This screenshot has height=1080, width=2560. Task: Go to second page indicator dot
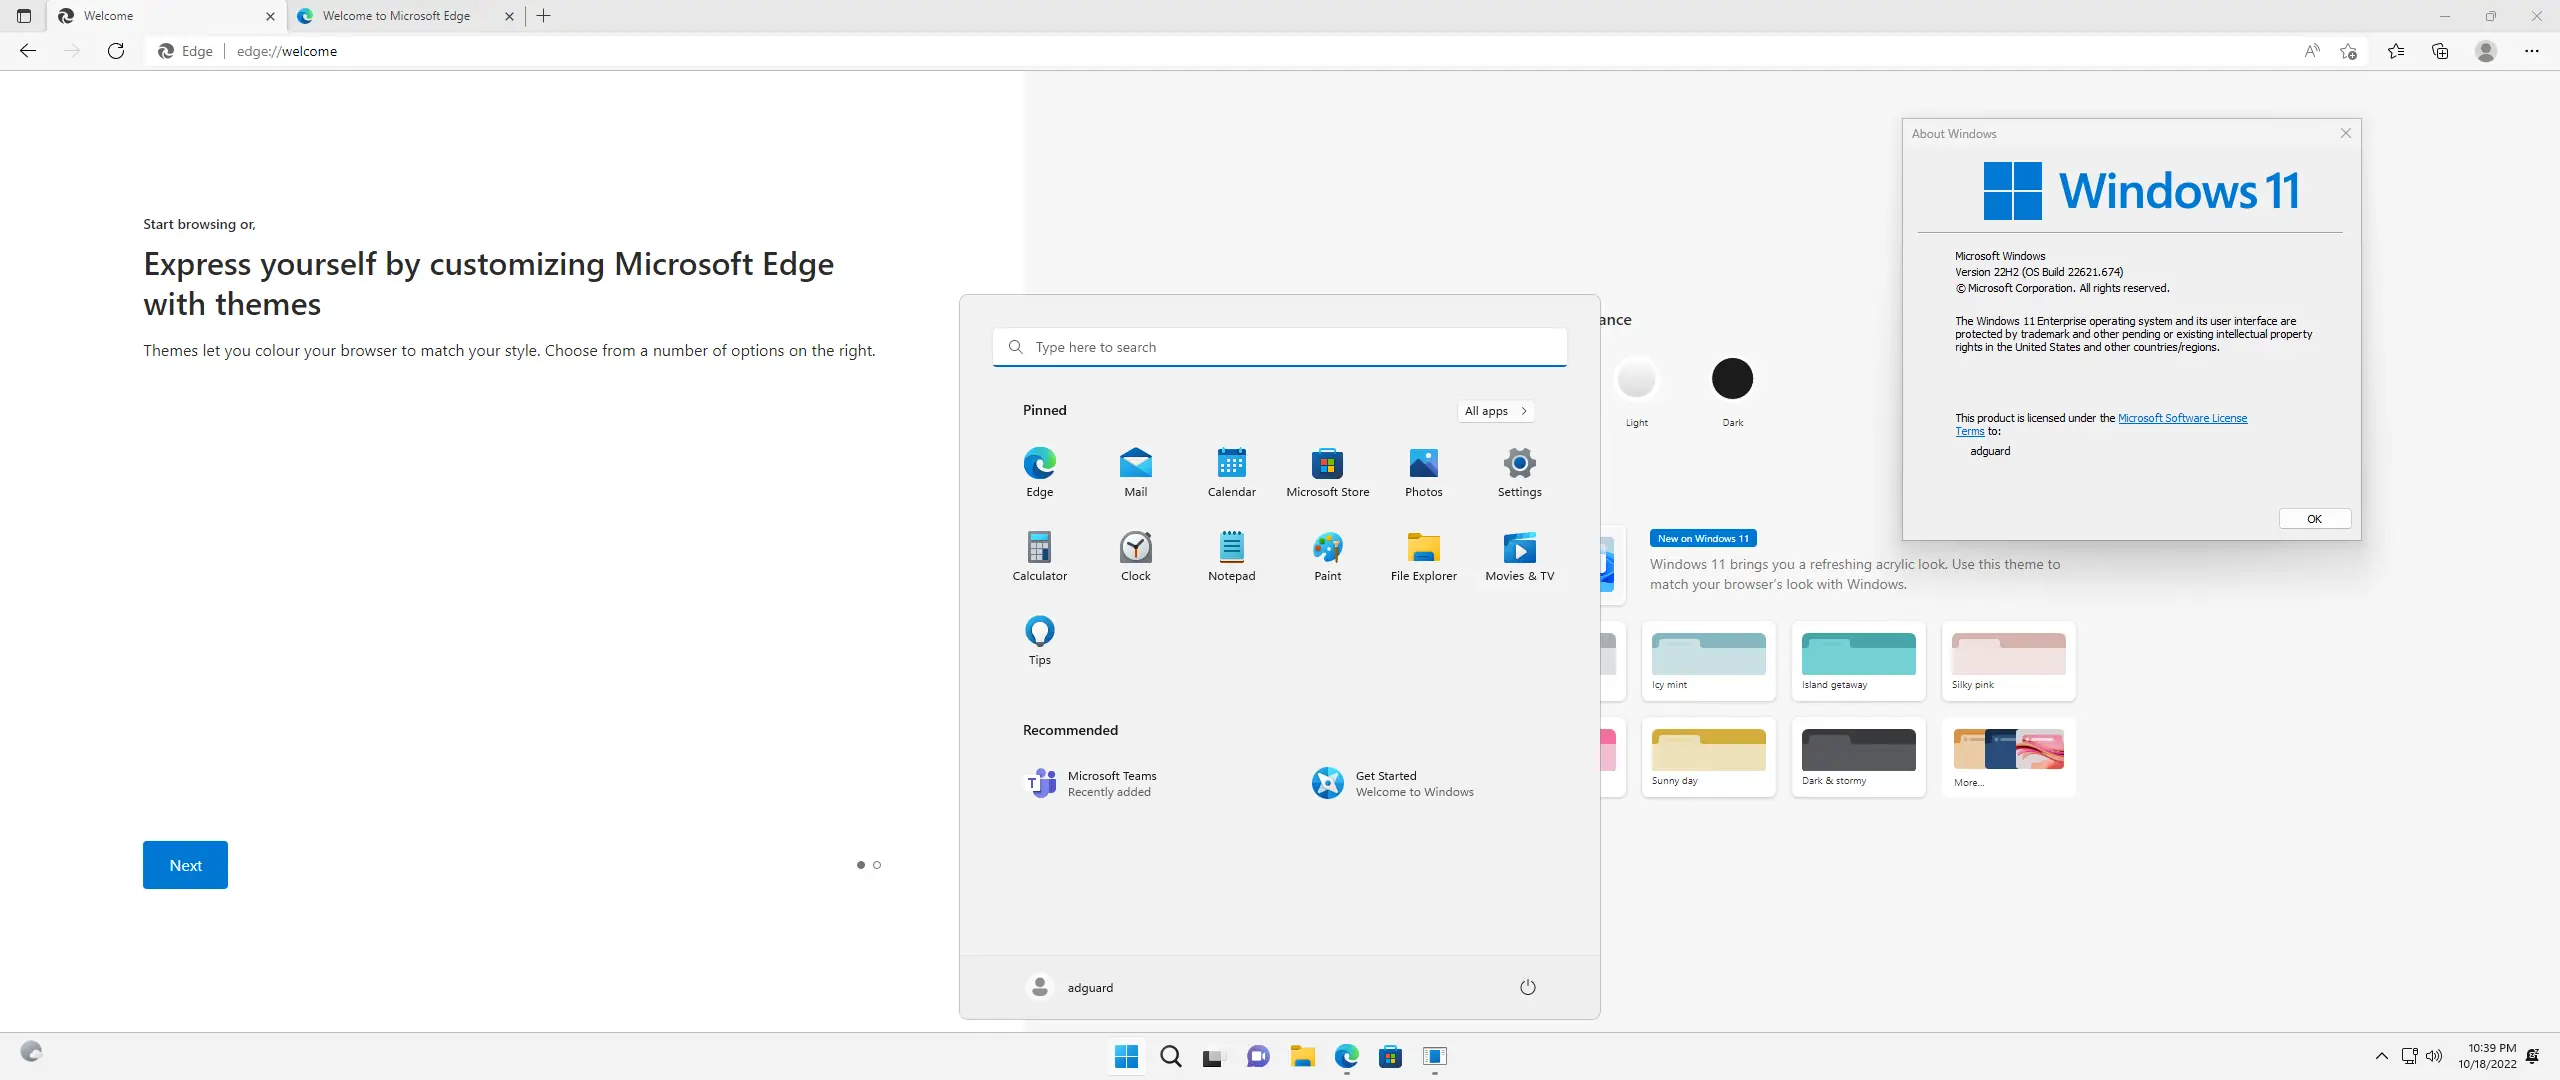[877, 865]
